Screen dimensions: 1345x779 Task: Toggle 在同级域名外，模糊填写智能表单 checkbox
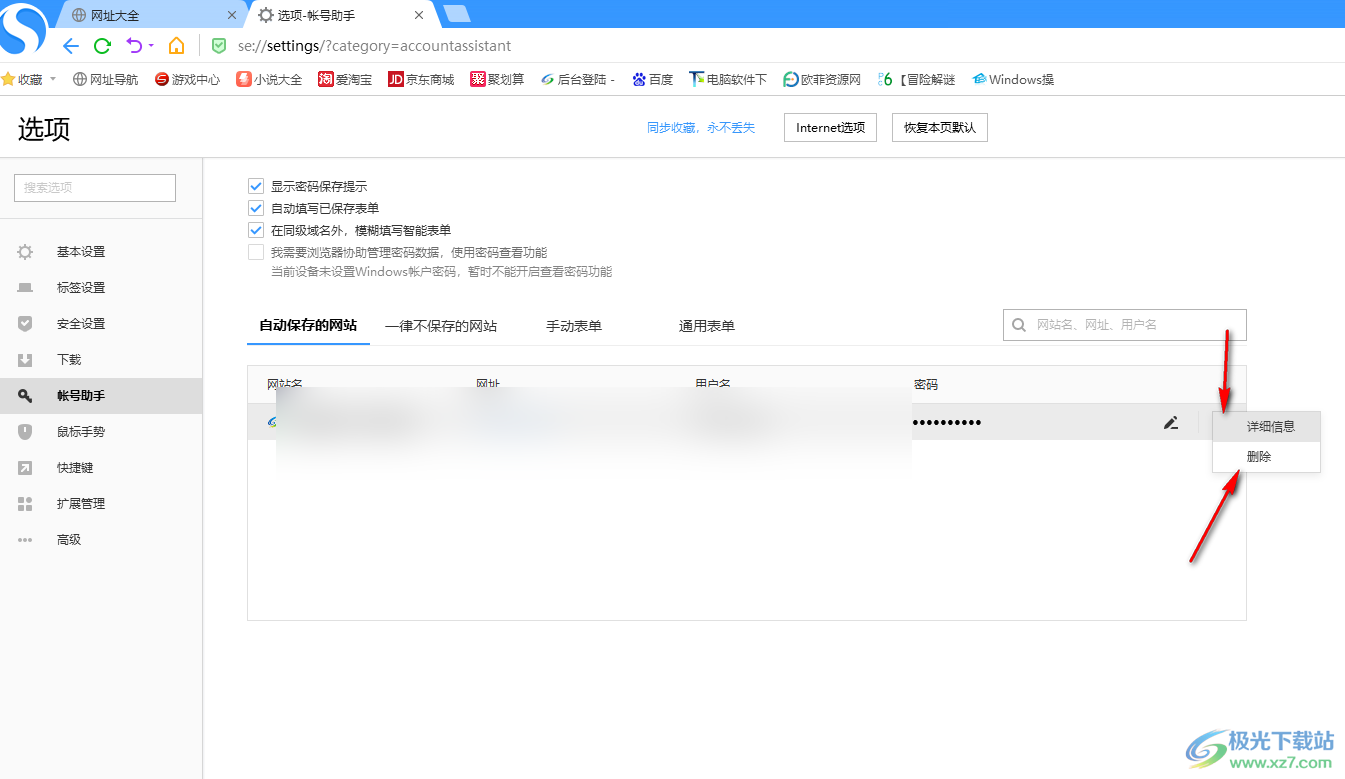(x=256, y=230)
